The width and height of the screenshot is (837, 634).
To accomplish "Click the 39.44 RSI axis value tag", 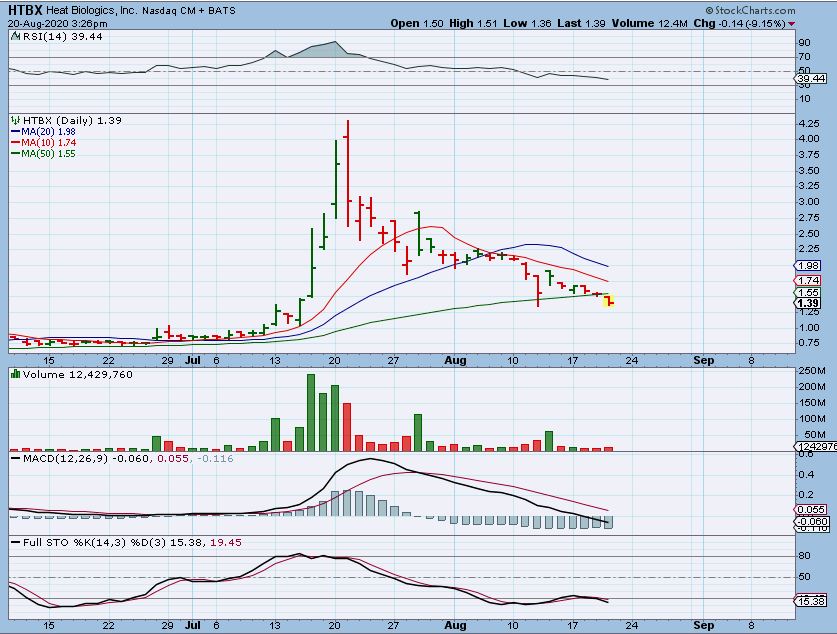I will (811, 79).
